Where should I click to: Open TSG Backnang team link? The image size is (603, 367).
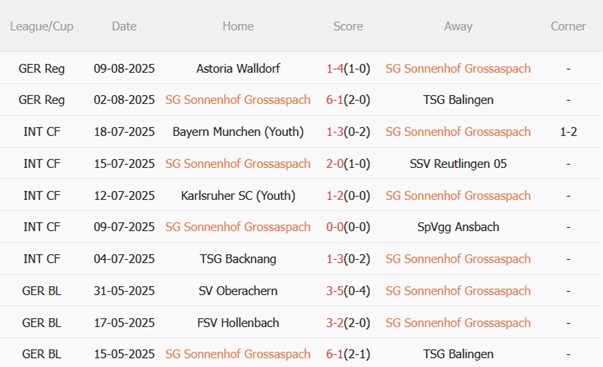coord(238,259)
